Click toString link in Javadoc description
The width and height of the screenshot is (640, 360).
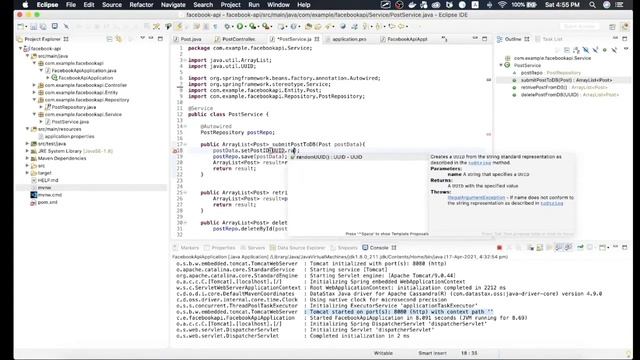tap(480, 162)
